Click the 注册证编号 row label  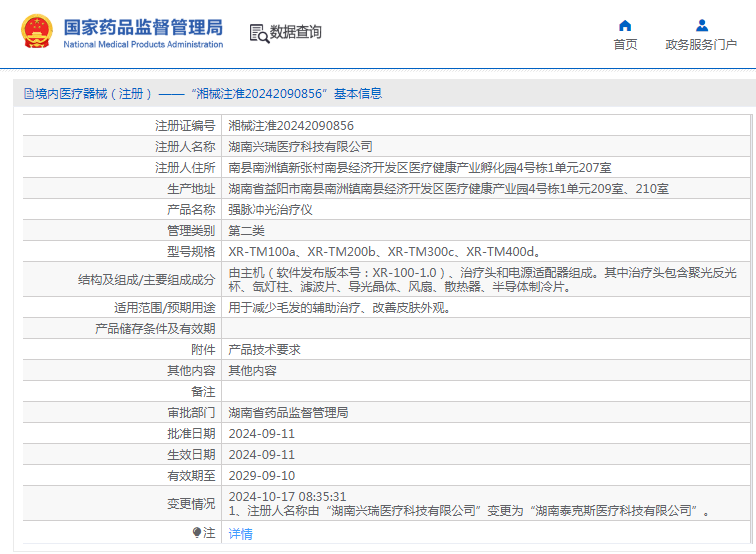185,126
